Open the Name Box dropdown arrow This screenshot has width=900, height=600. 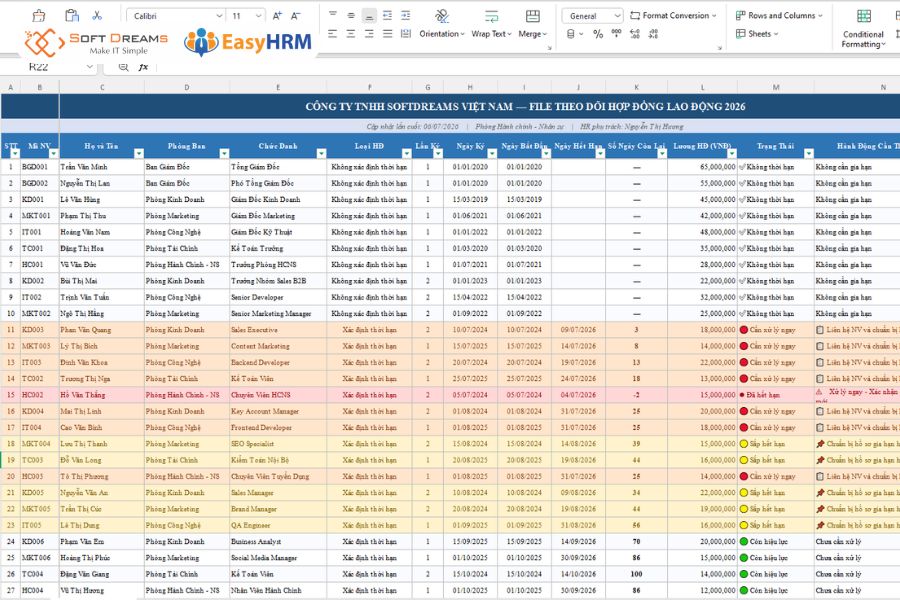click(x=90, y=67)
